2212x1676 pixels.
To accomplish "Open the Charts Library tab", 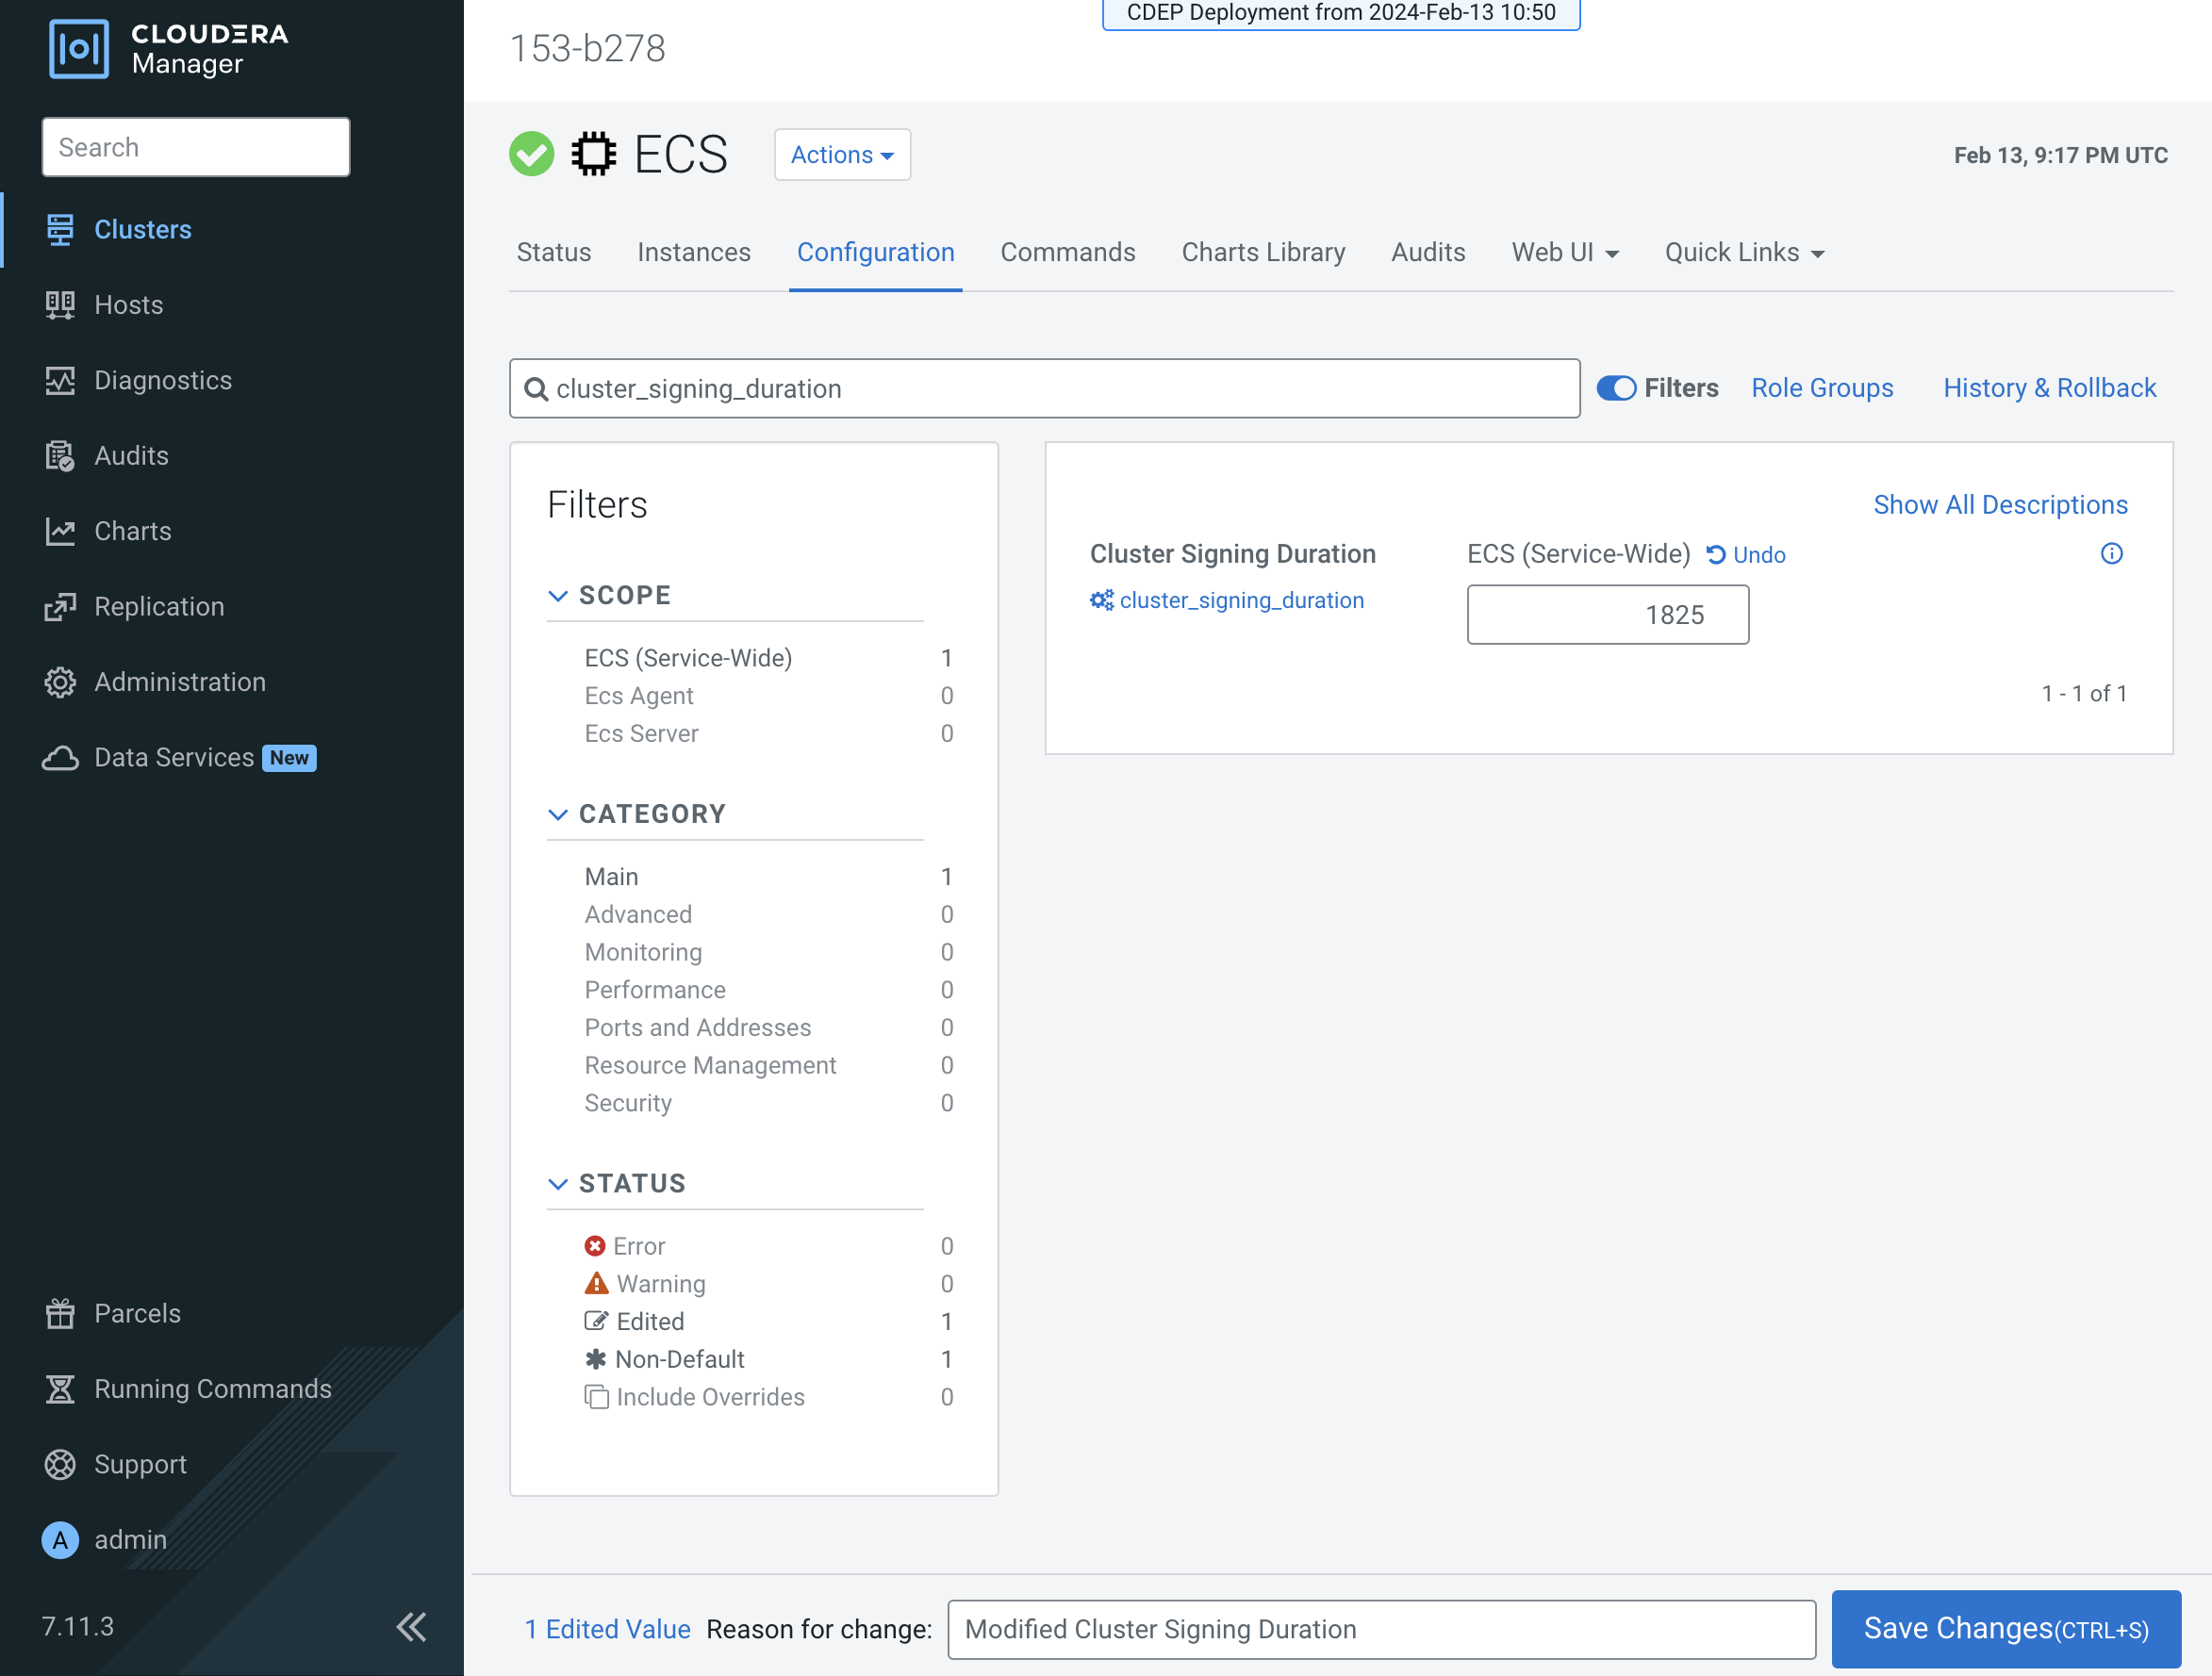I will (x=1262, y=253).
